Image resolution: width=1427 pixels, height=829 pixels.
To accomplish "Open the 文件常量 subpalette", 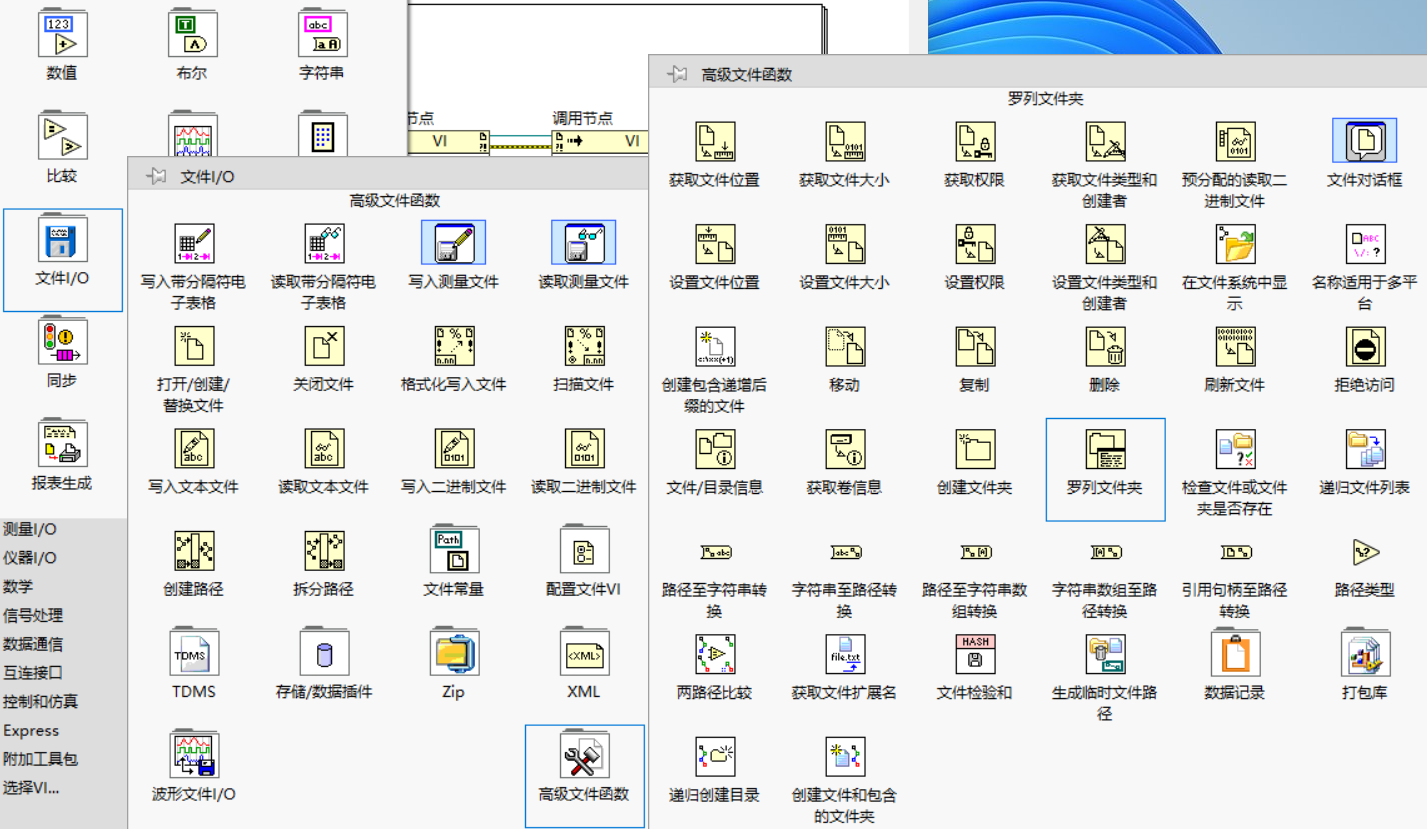I will 454,549.
